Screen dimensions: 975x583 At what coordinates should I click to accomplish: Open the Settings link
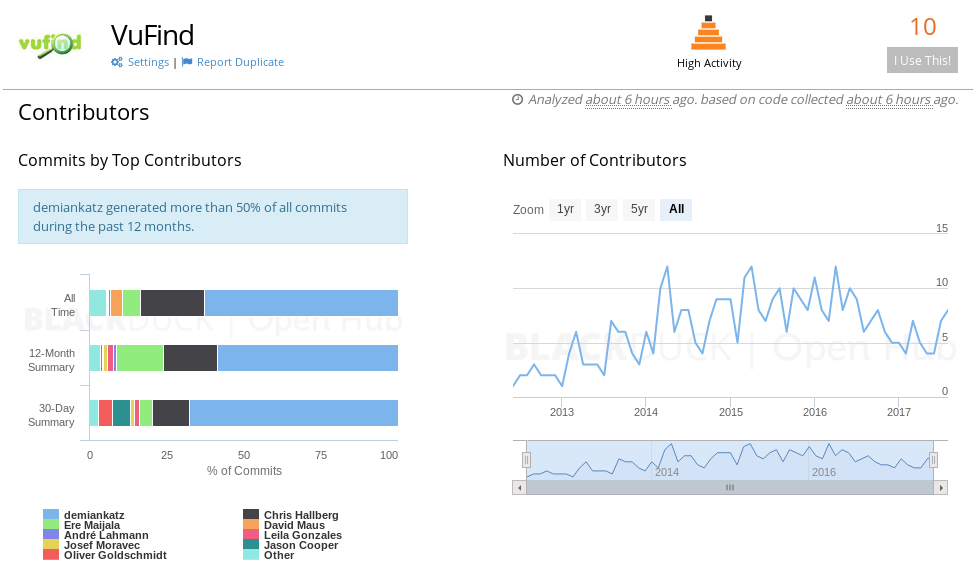pyautogui.click(x=148, y=62)
